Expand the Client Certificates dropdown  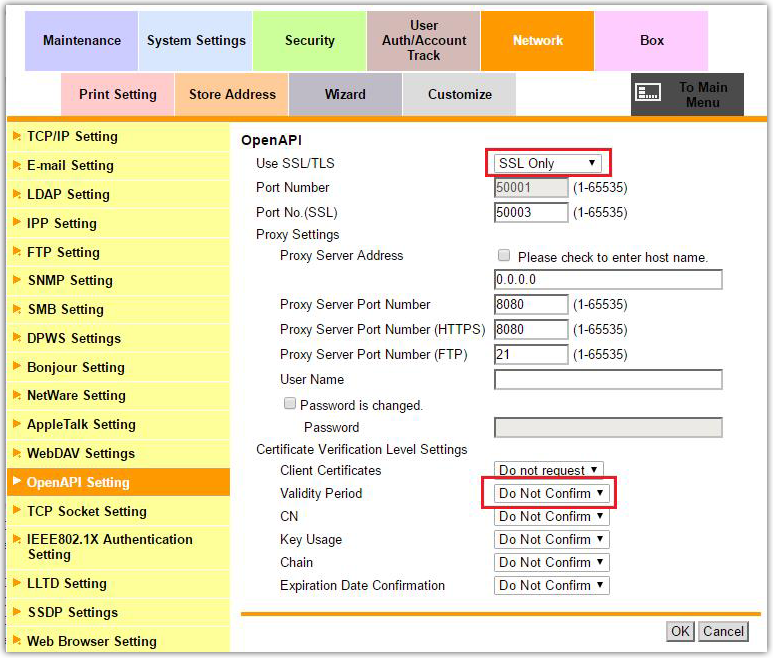[549, 470]
